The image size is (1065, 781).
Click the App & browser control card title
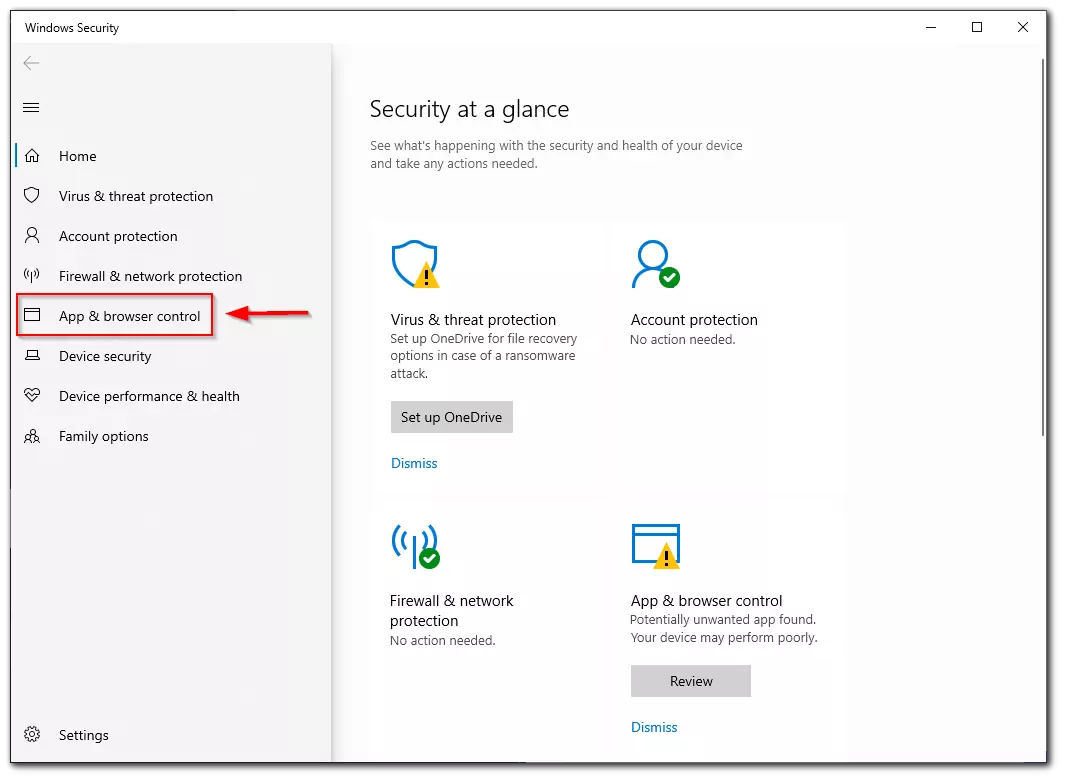click(706, 601)
